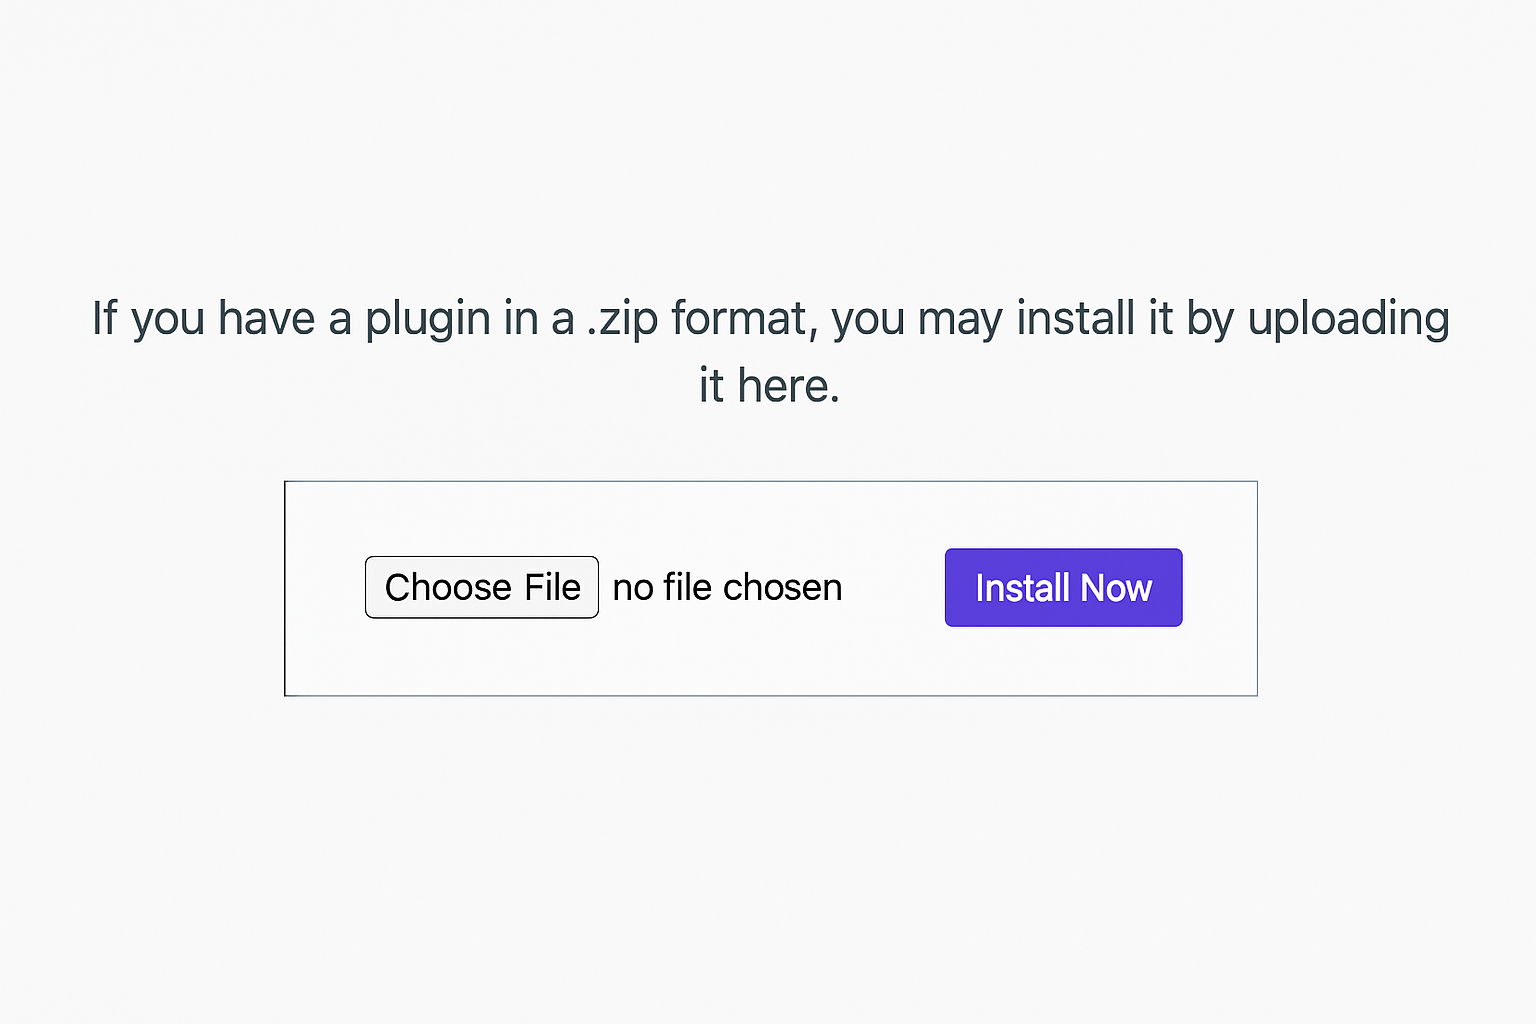
Task: Click the word 'uploading' in the instructions
Action: (1348, 320)
